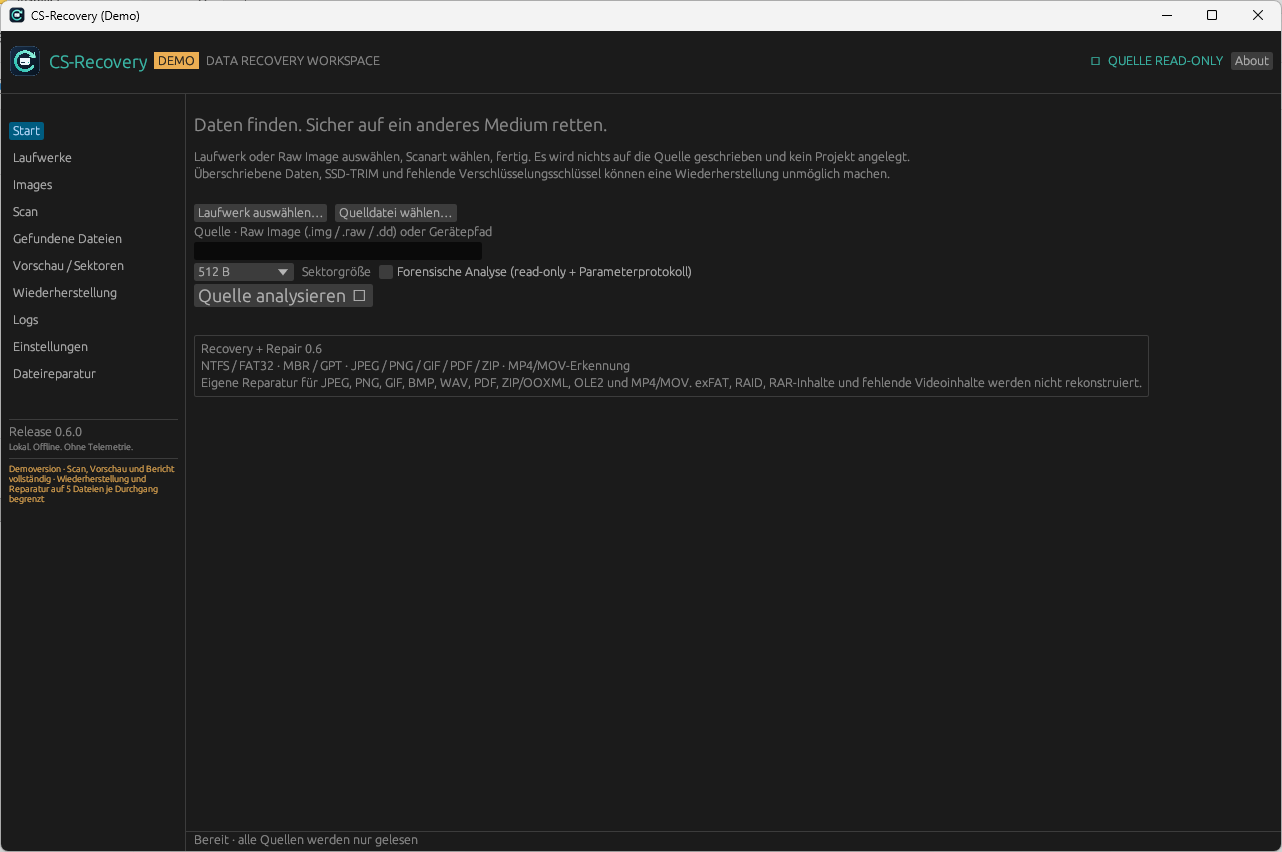This screenshot has height=852, width=1282.
Task: Switch to the Wiederherstellung section
Action: [x=64, y=293]
